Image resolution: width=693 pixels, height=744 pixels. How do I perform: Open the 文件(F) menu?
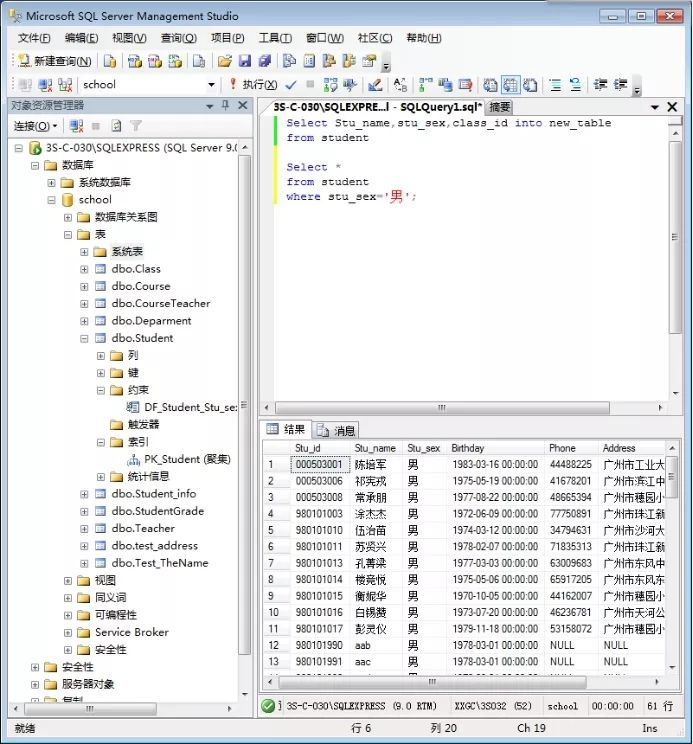(x=34, y=38)
